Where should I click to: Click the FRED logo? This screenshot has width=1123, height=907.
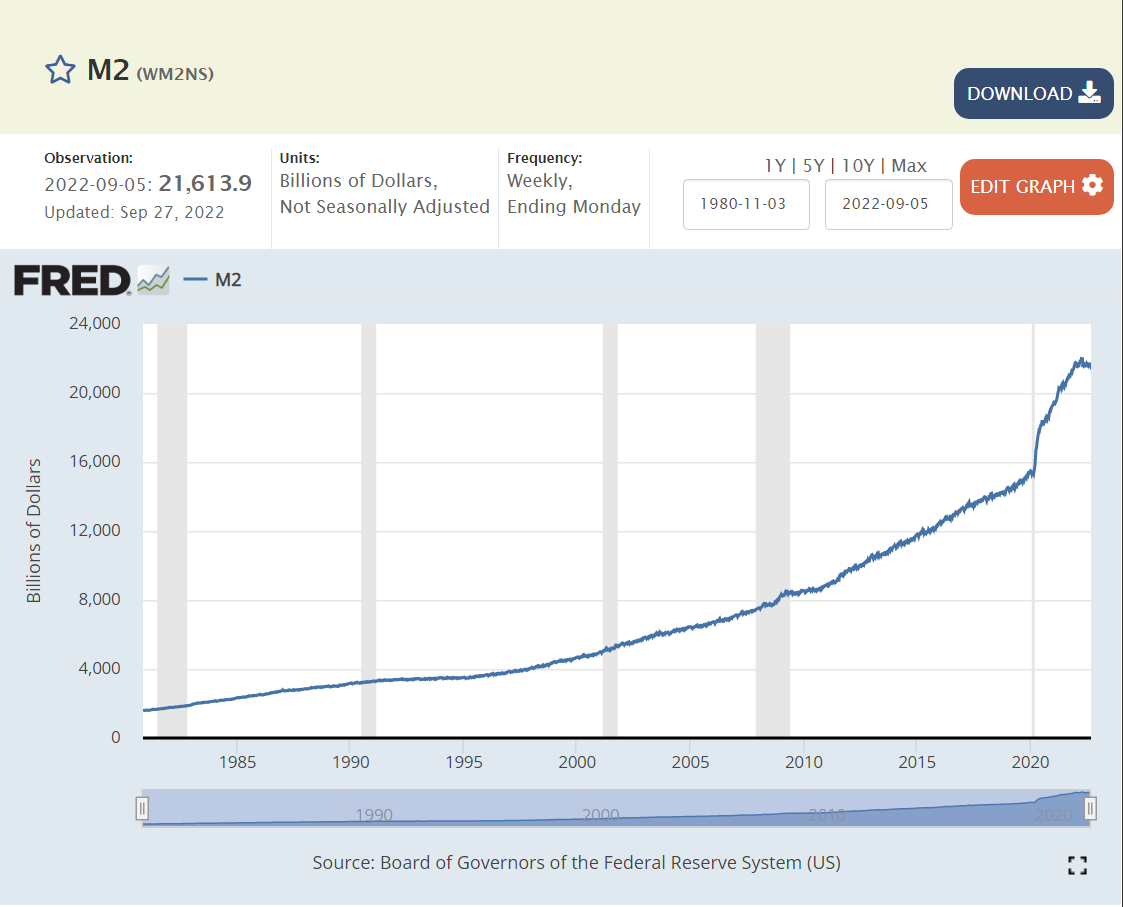[x=72, y=281]
